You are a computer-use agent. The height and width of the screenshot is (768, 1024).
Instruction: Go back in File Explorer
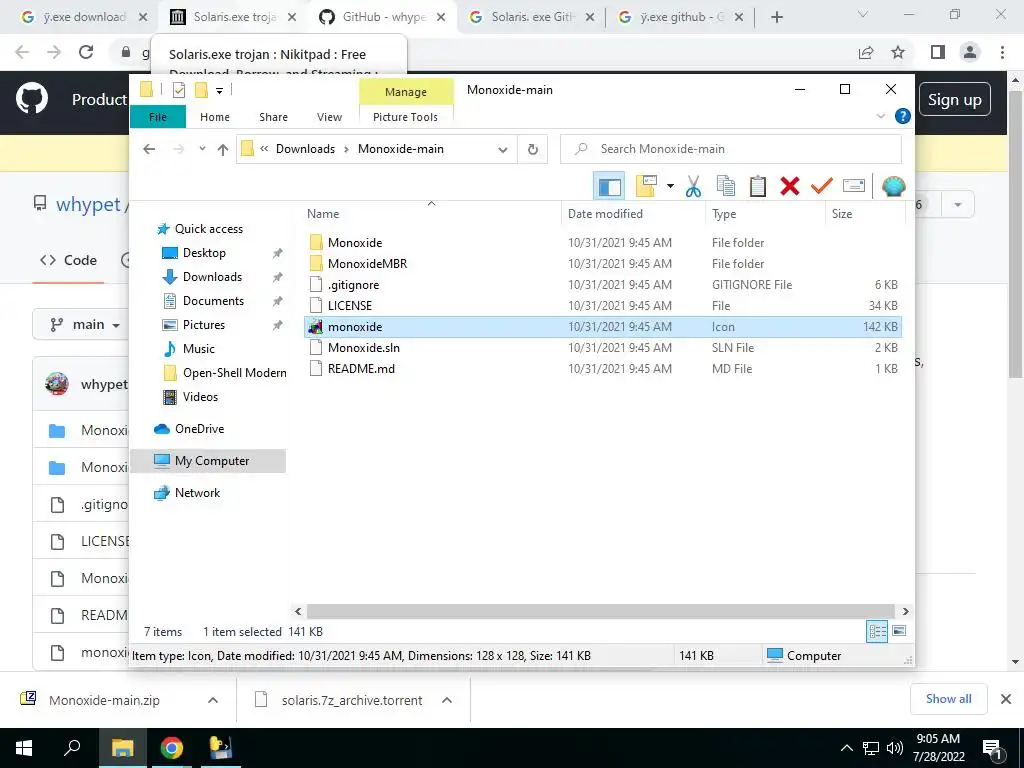coord(149,149)
